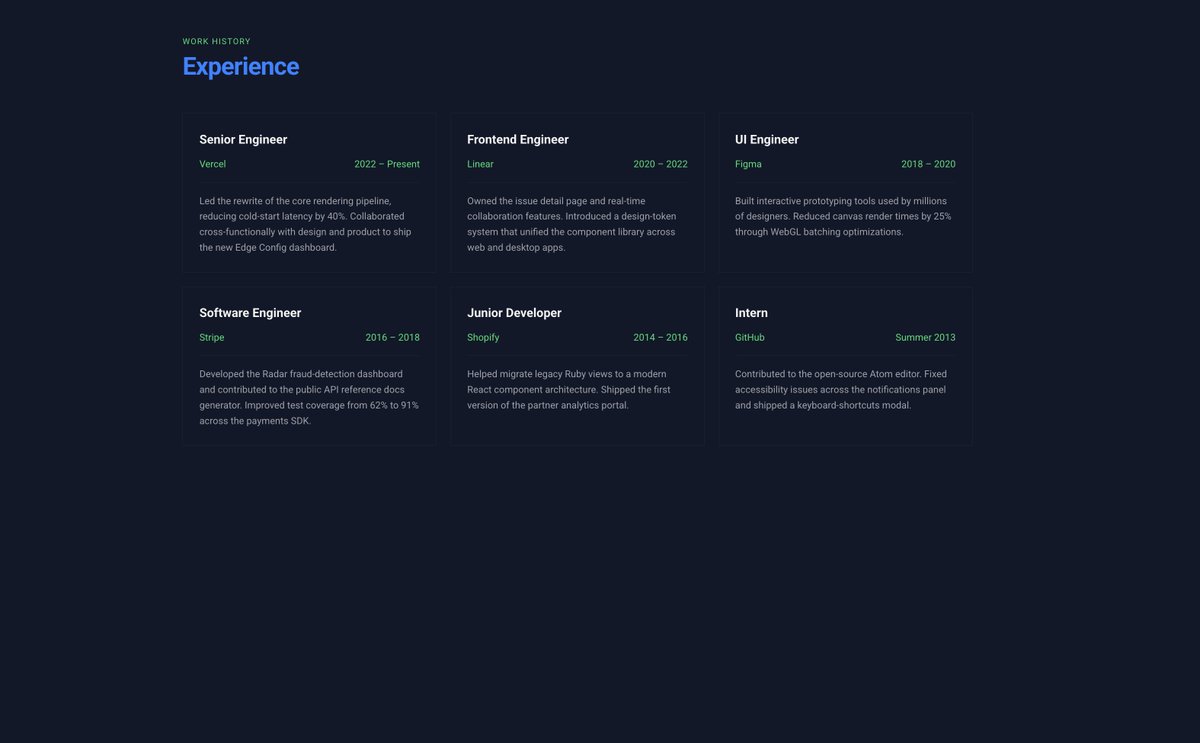Click the 2016 – 2018 date range

coord(392,338)
